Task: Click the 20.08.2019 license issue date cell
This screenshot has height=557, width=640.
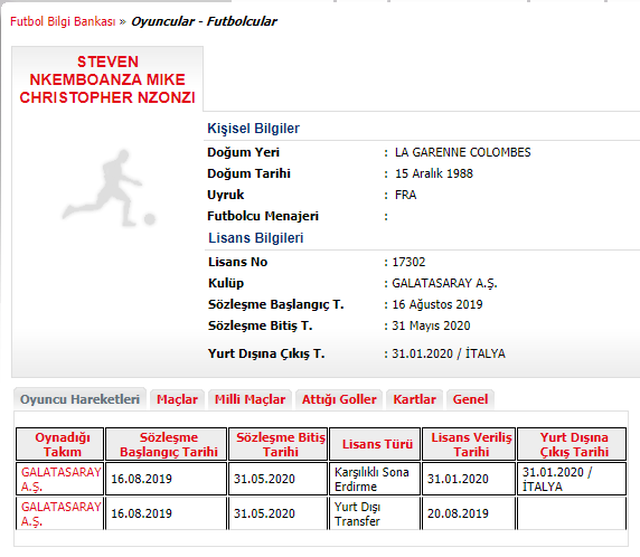Action: click(x=469, y=514)
